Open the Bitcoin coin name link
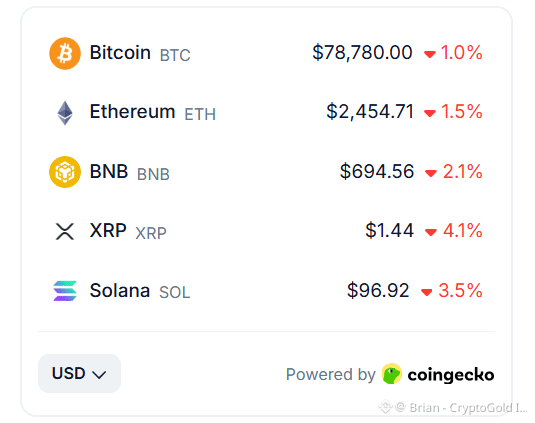 tap(120, 53)
